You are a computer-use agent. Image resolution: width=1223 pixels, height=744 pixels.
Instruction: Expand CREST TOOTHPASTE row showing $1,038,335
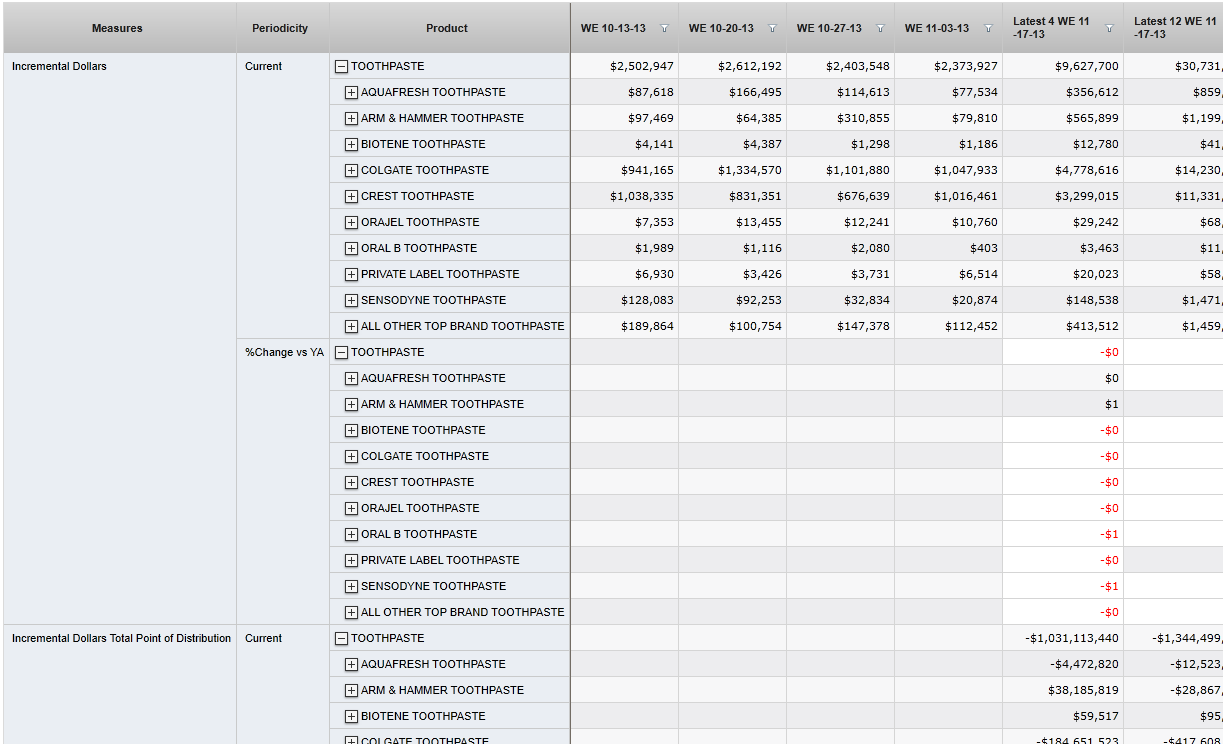tap(351, 197)
